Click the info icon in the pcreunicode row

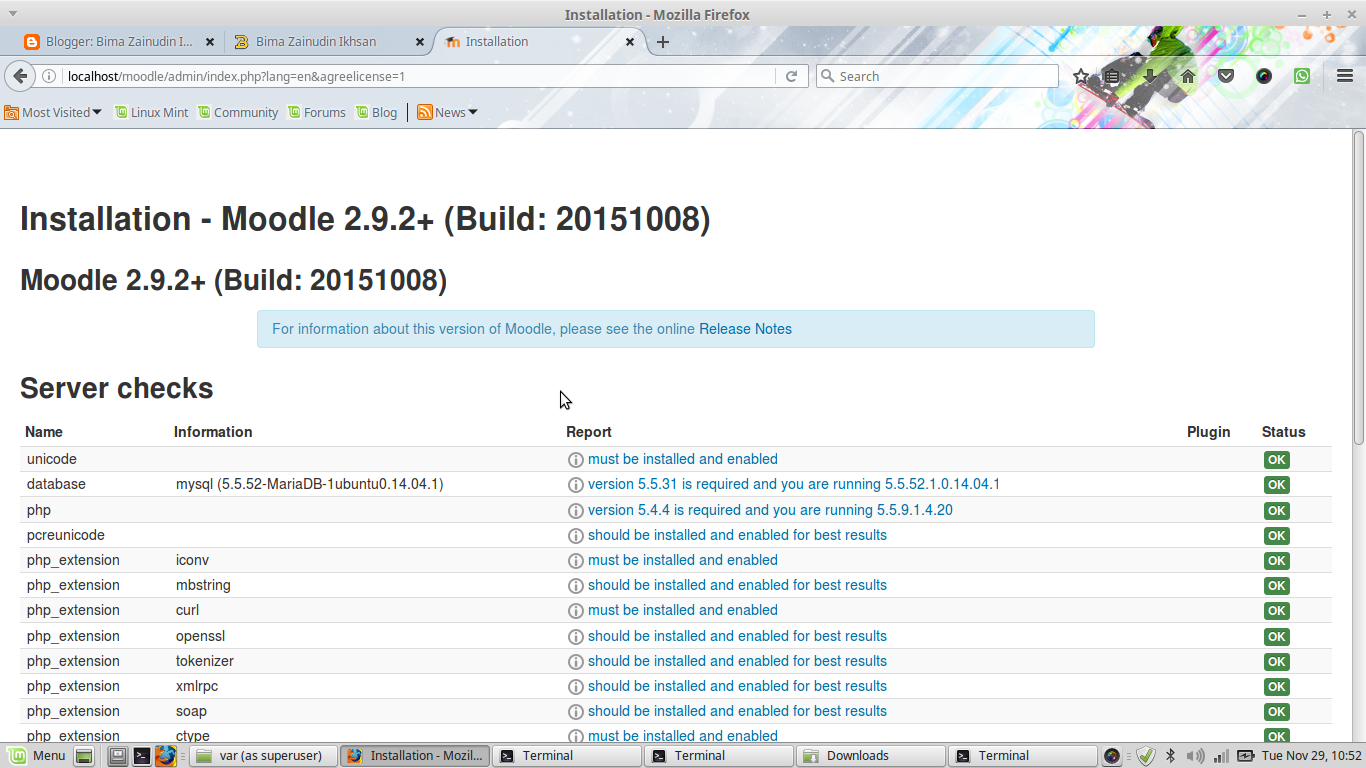point(576,536)
